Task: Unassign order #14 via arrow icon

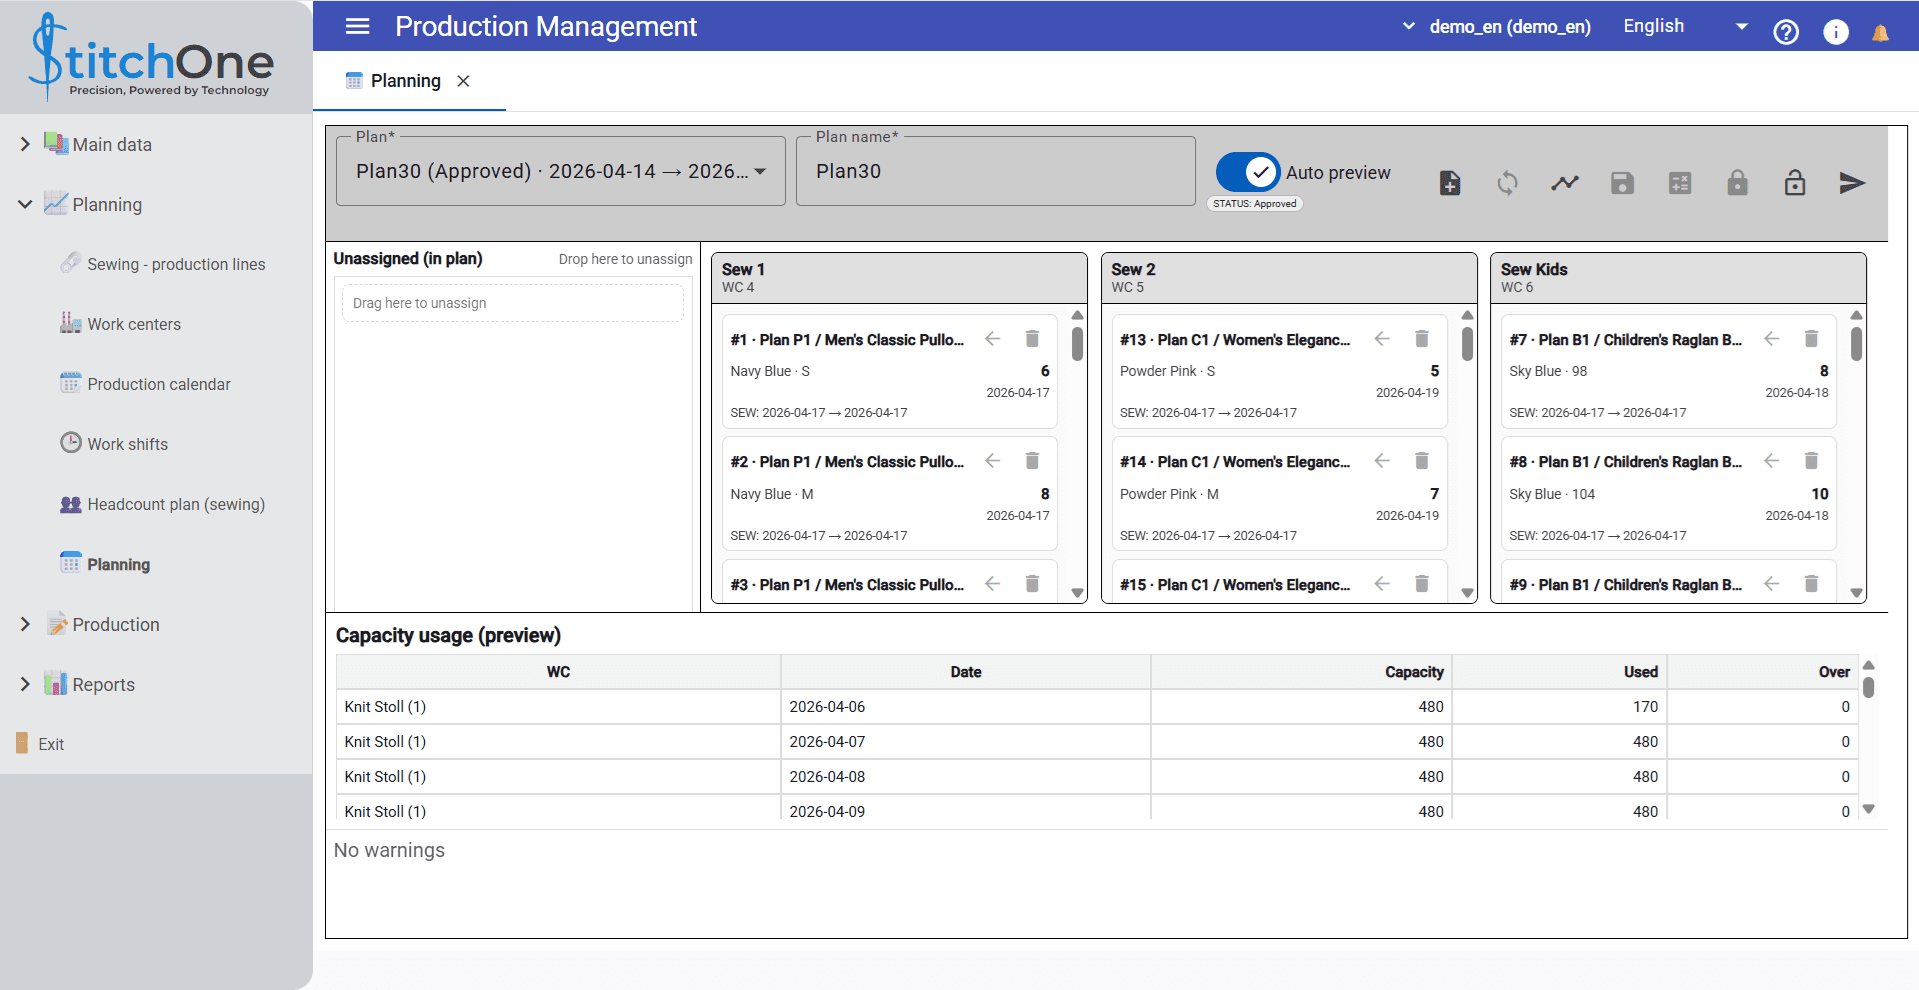Action: (1382, 461)
